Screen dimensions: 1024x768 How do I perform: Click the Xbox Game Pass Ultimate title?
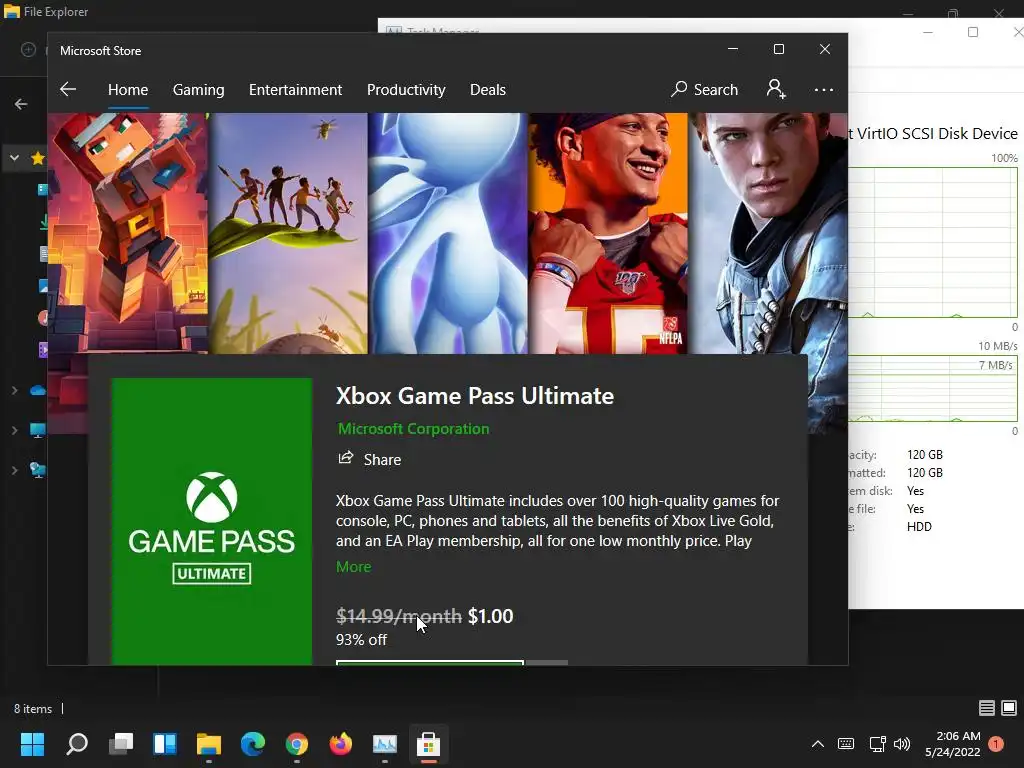[475, 396]
